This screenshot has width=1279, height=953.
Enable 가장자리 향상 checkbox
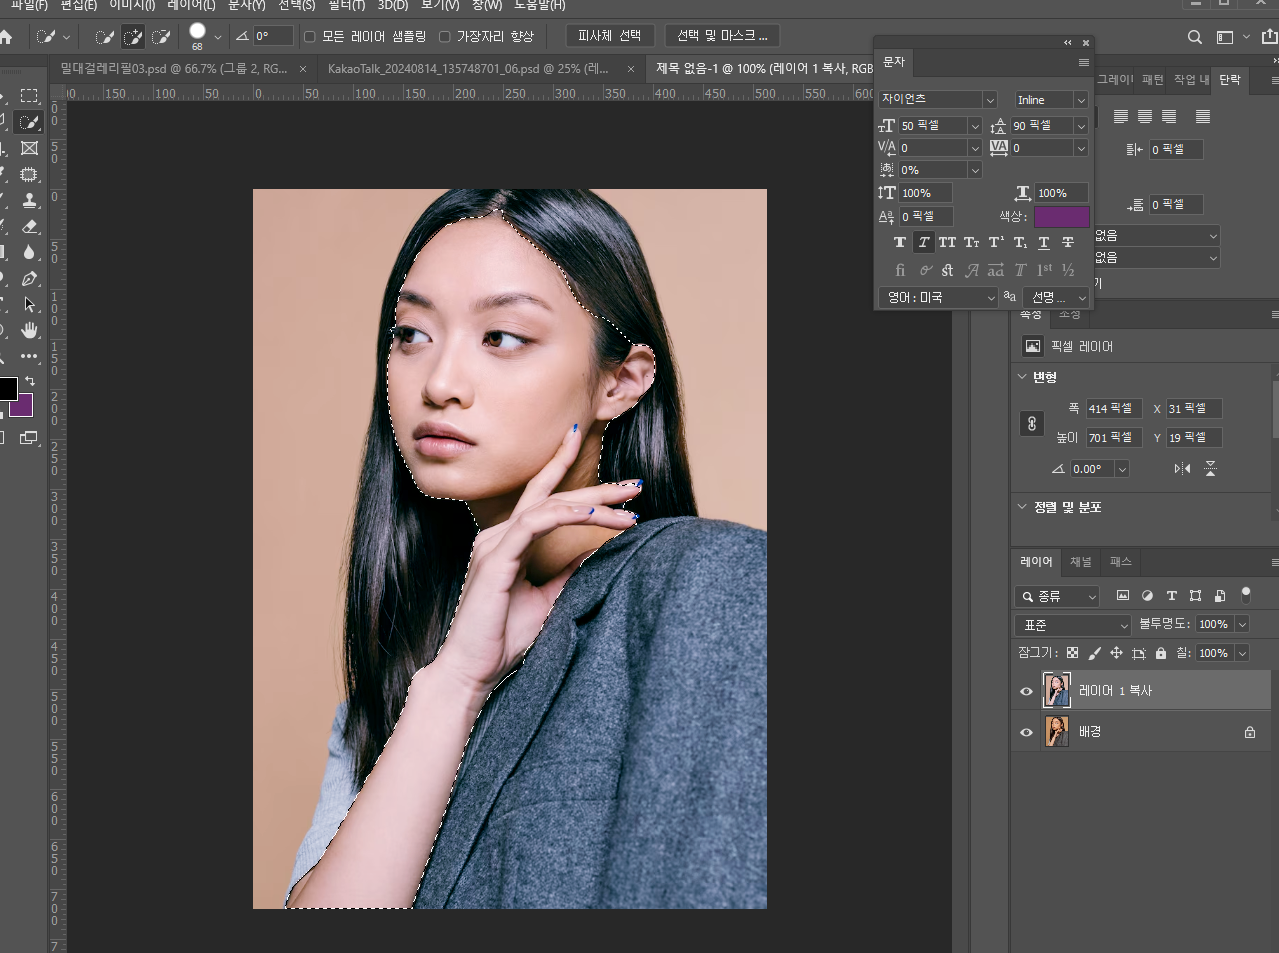click(445, 37)
